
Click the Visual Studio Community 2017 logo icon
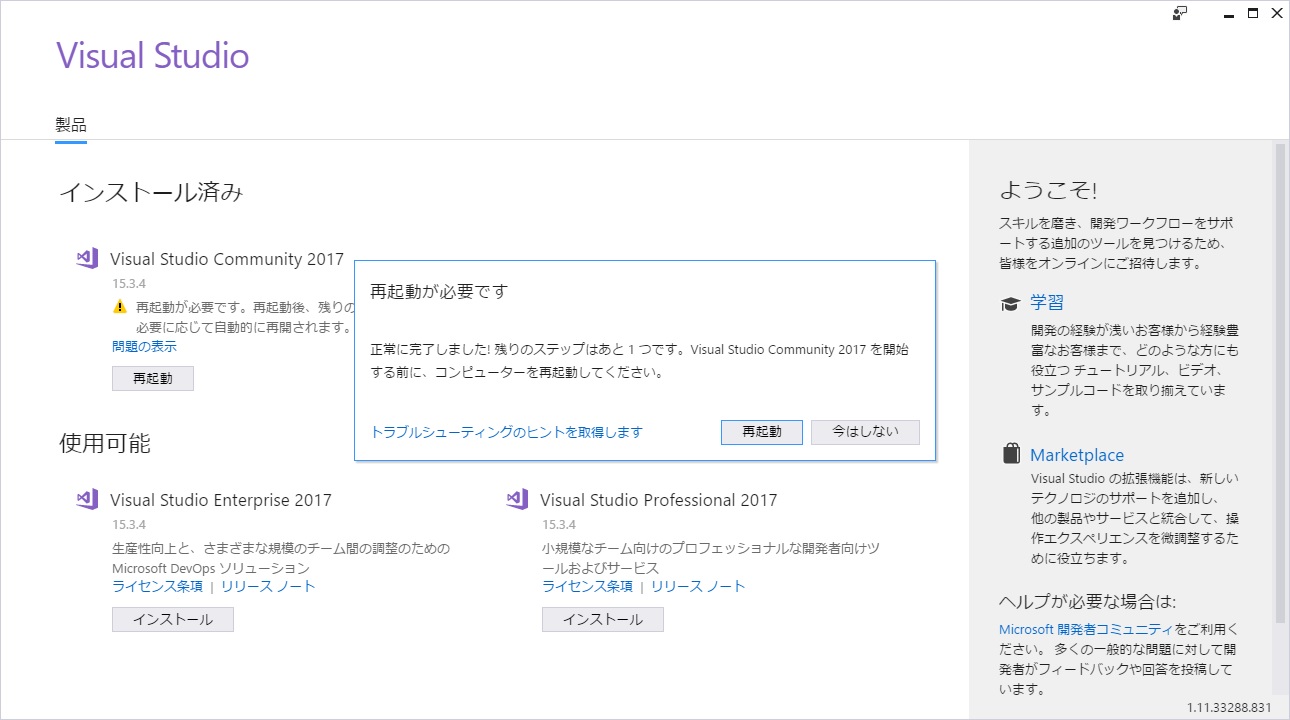(87, 258)
